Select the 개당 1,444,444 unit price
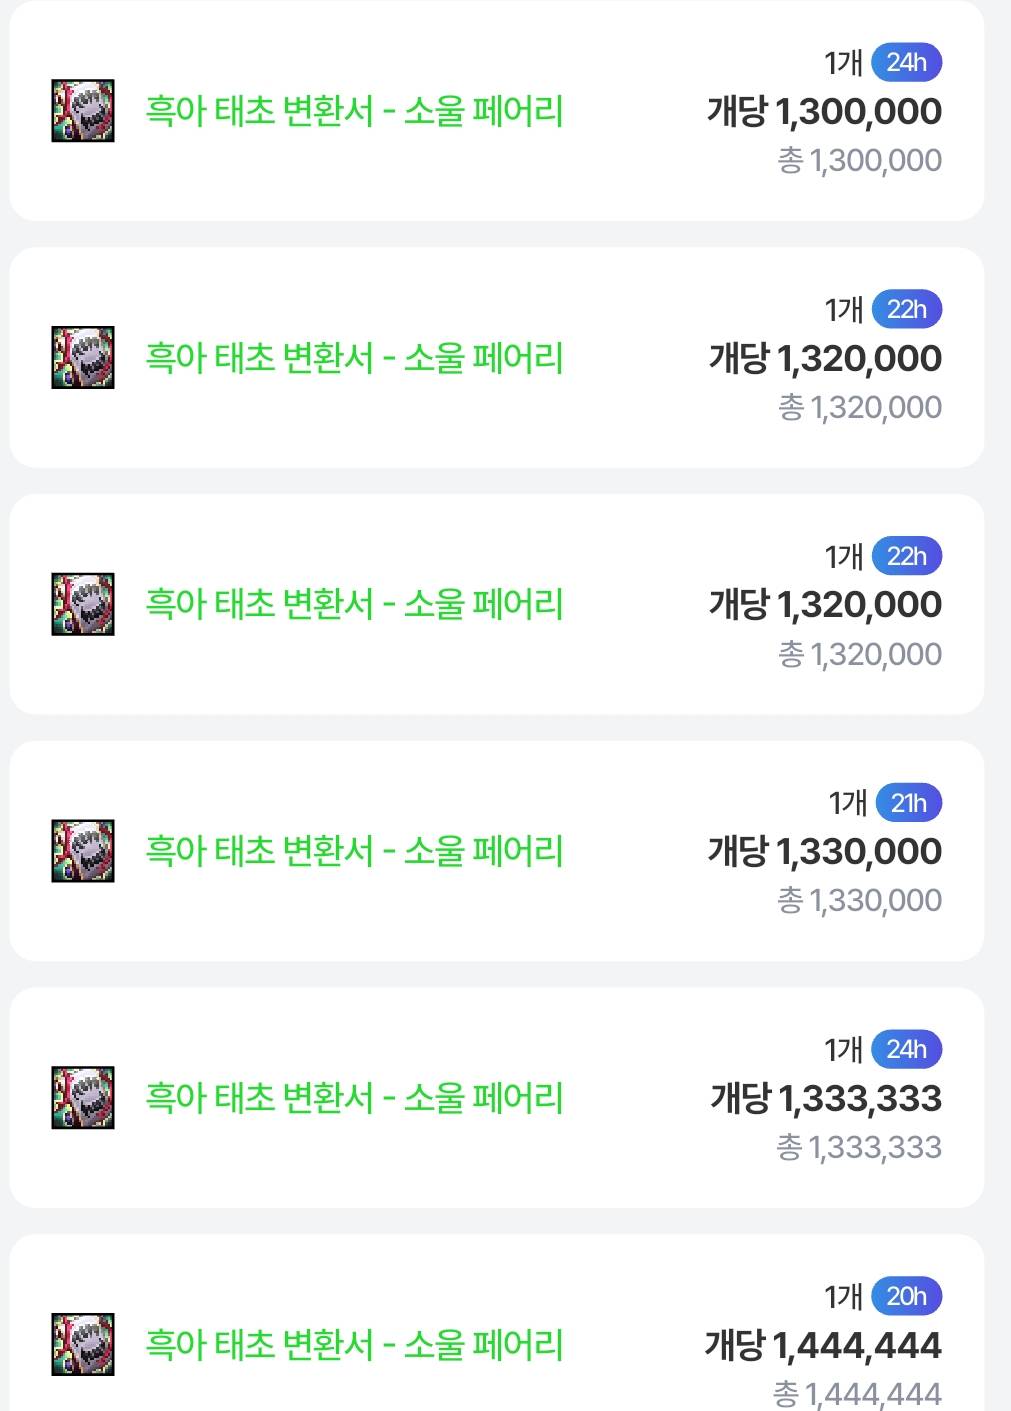The image size is (1011, 1411). click(x=823, y=1345)
